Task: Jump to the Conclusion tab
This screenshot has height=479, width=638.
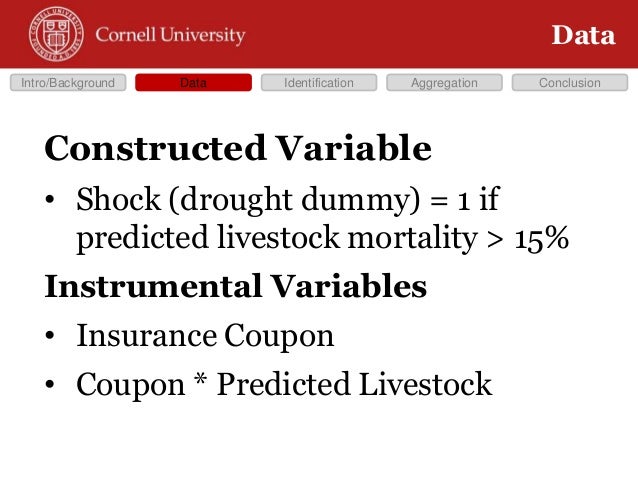Action: (570, 83)
